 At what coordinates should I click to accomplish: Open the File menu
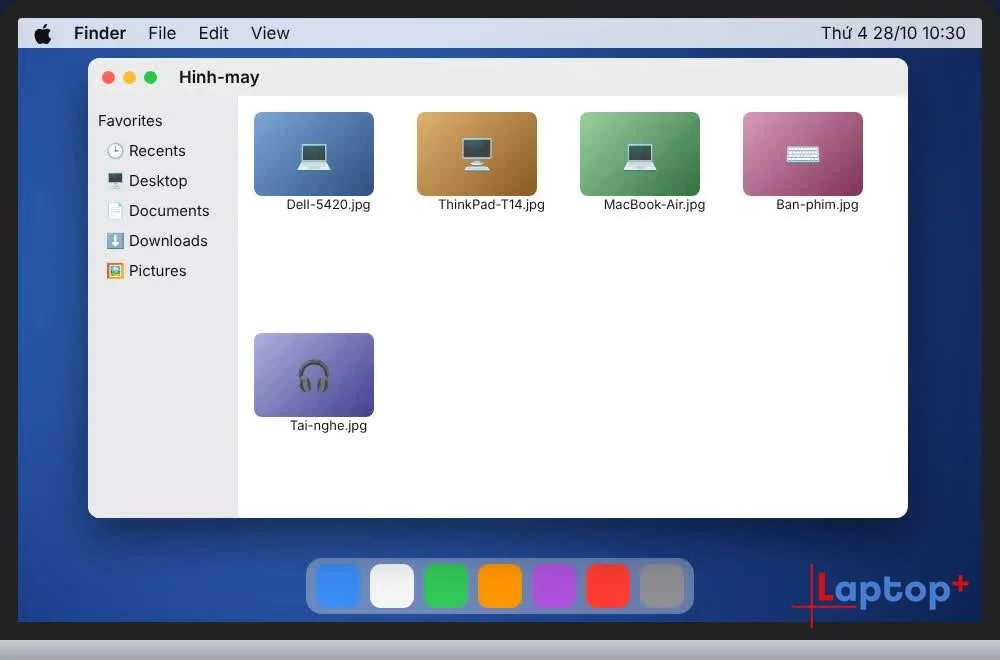click(162, 33)
